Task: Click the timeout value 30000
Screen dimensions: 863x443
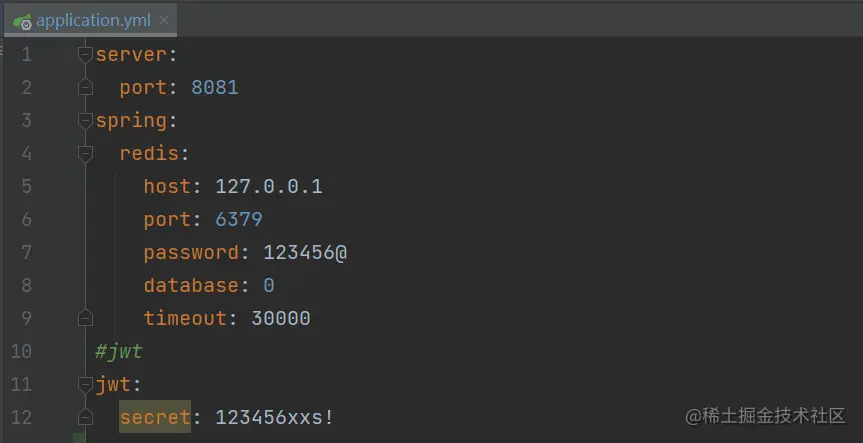Action: point(281,318)
